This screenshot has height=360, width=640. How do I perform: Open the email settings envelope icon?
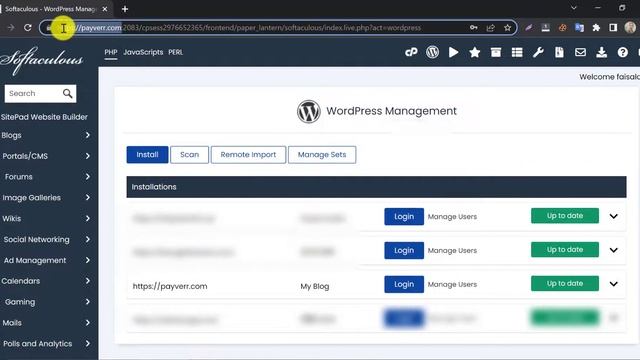[580, 52]
